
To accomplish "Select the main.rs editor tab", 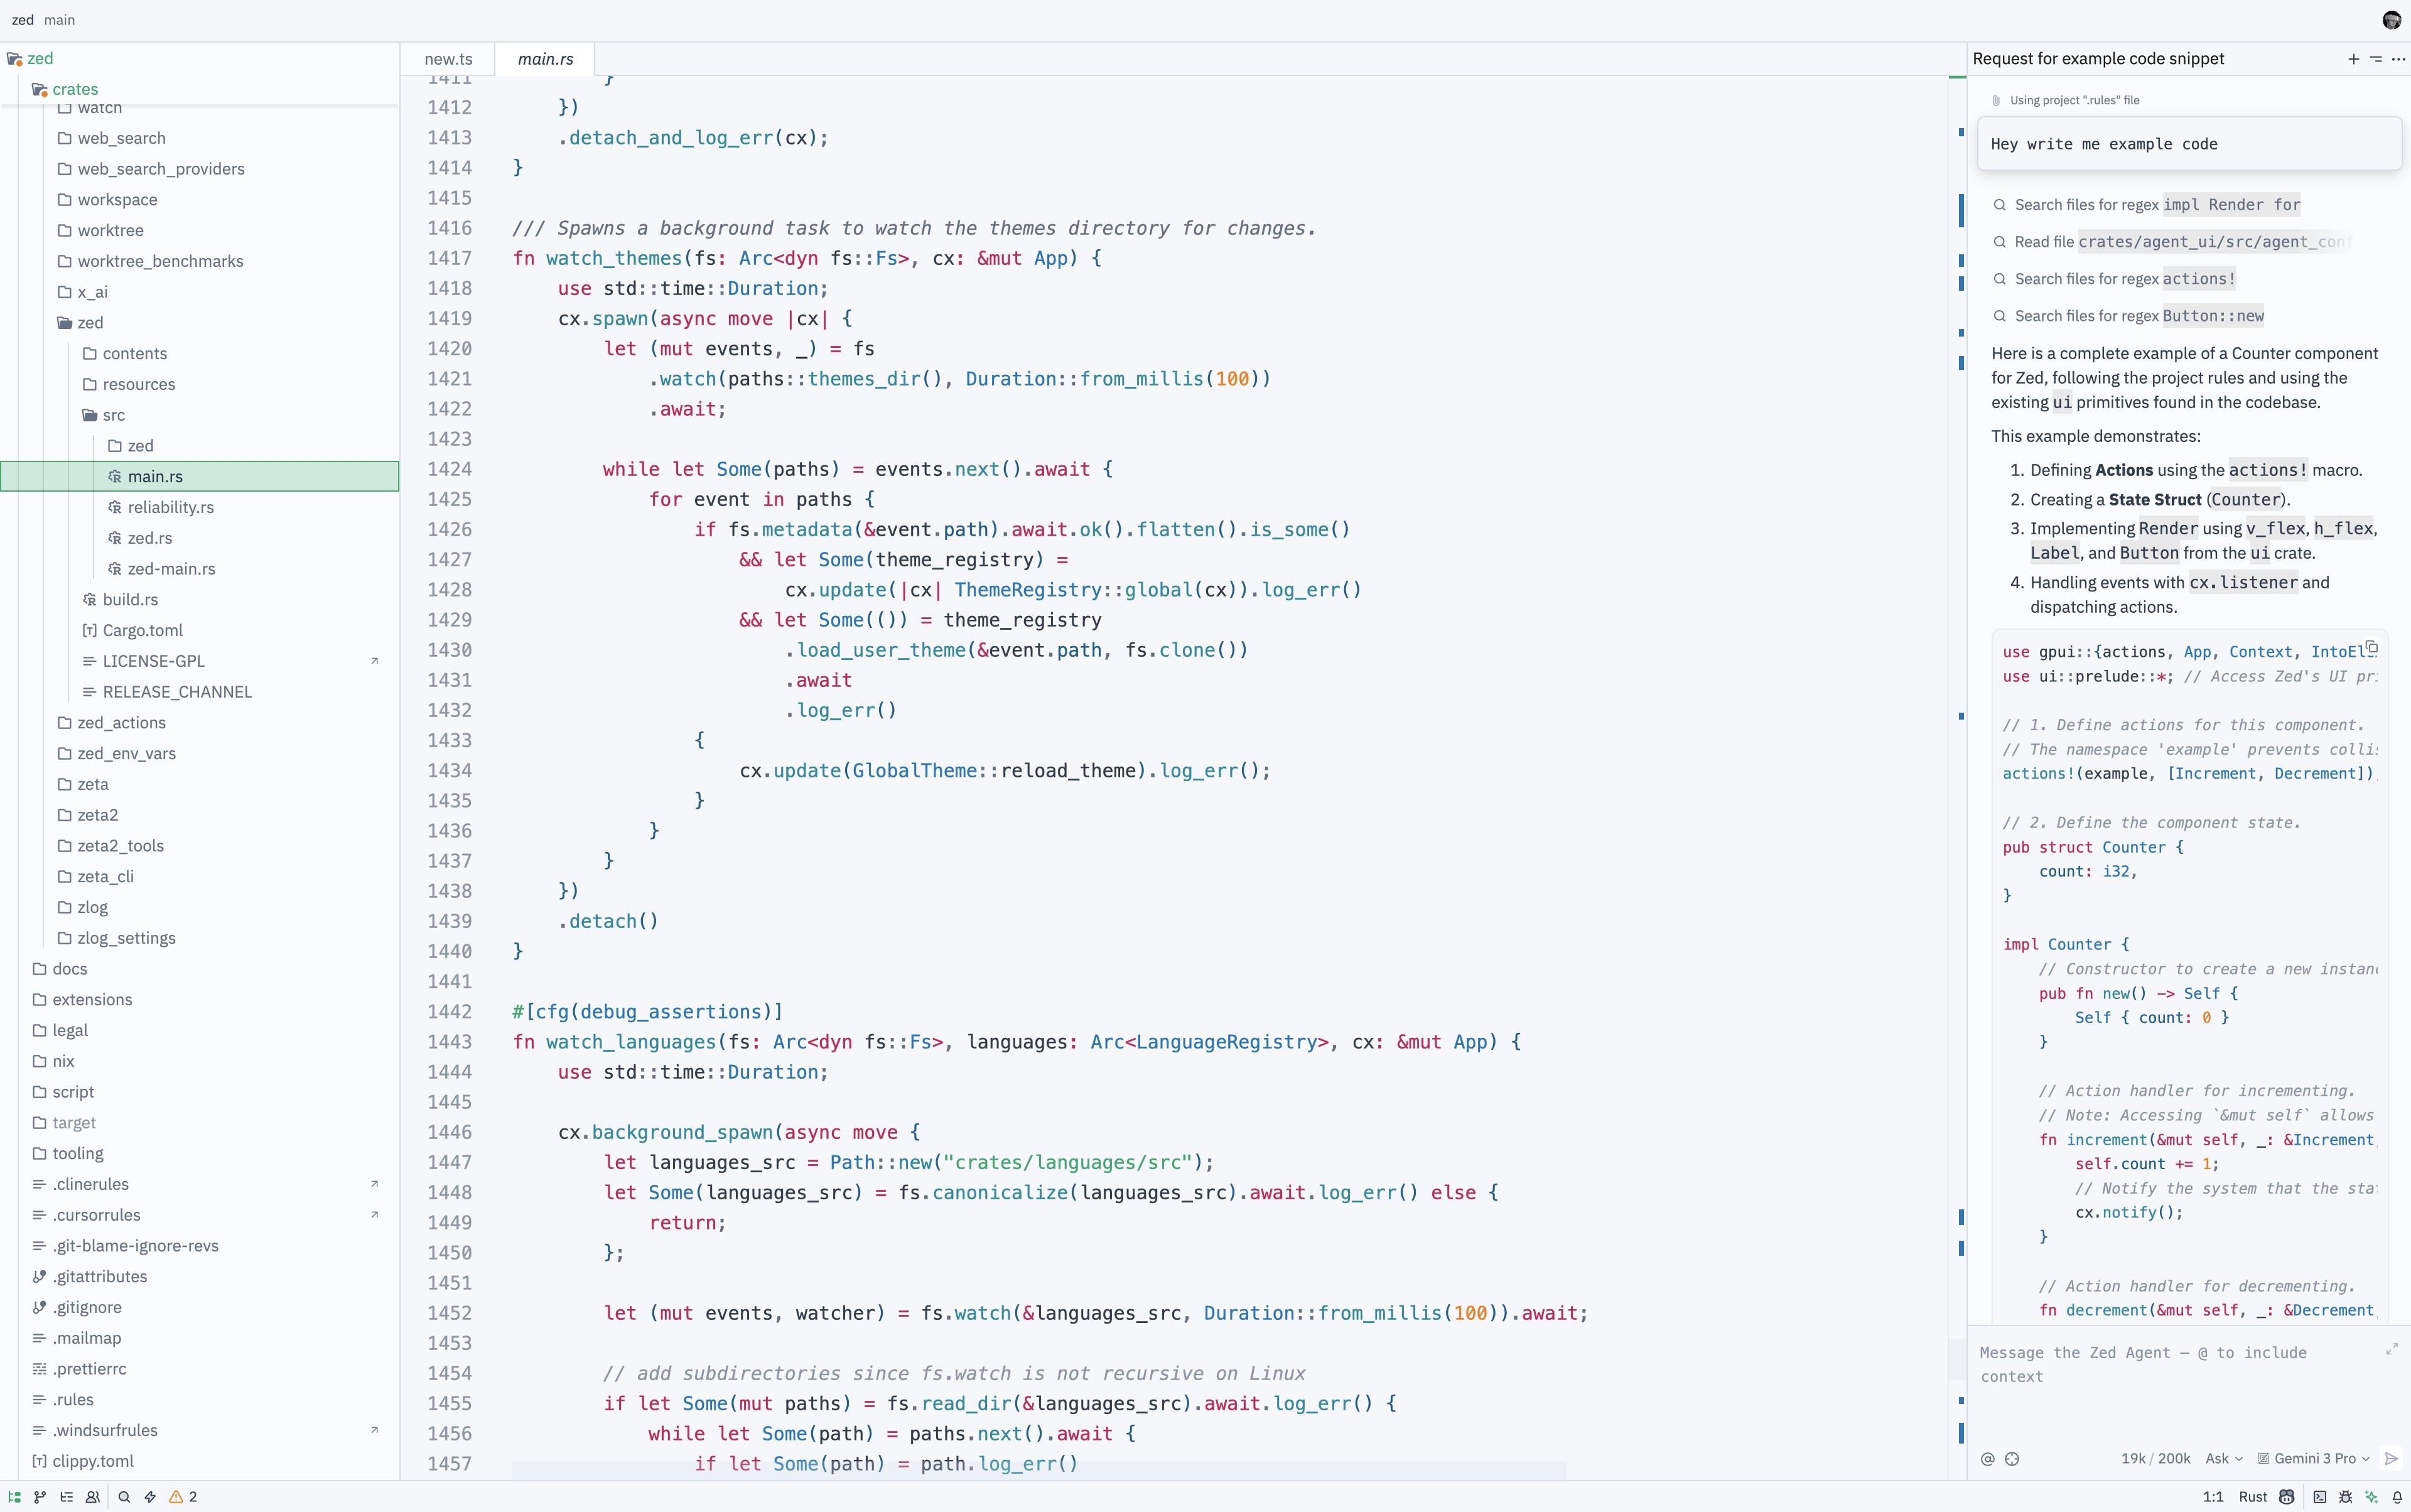I will (545, 59).
